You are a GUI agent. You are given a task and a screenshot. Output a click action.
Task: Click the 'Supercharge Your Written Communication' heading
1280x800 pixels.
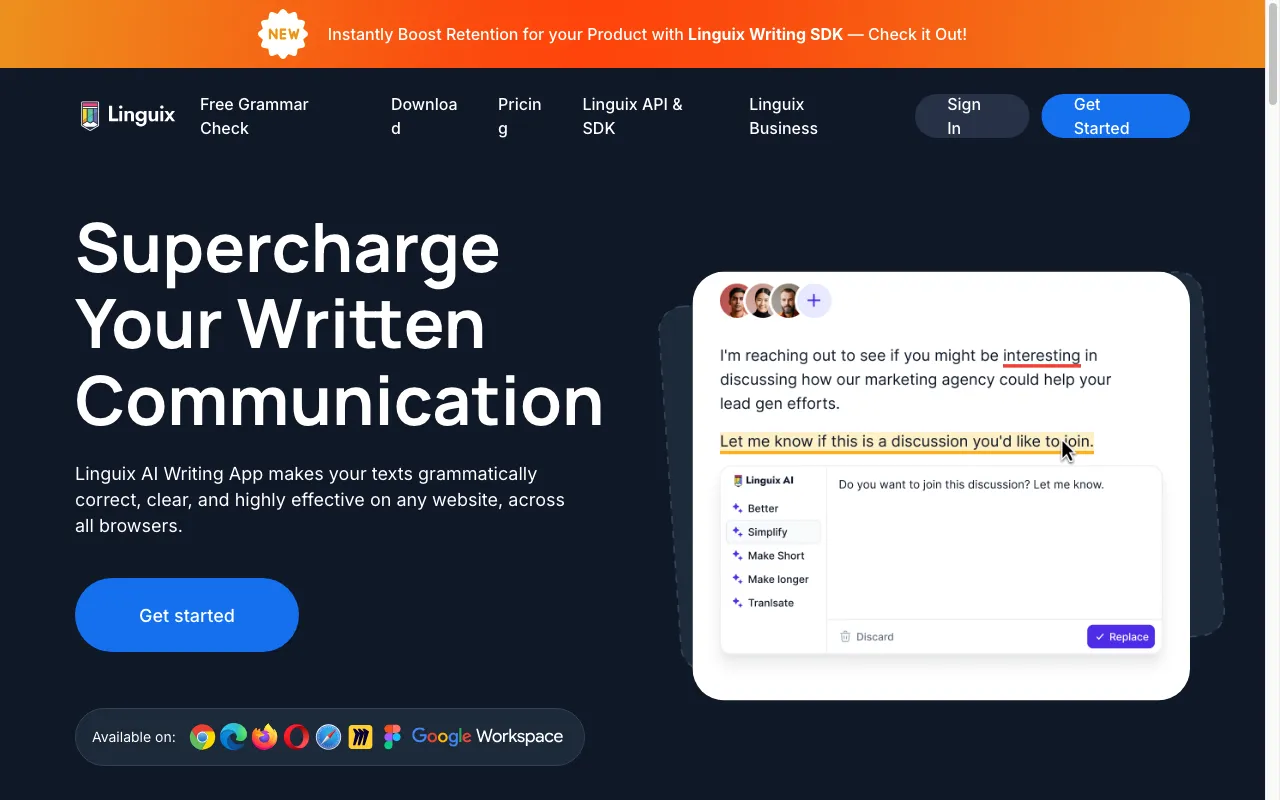pos(339,325)
